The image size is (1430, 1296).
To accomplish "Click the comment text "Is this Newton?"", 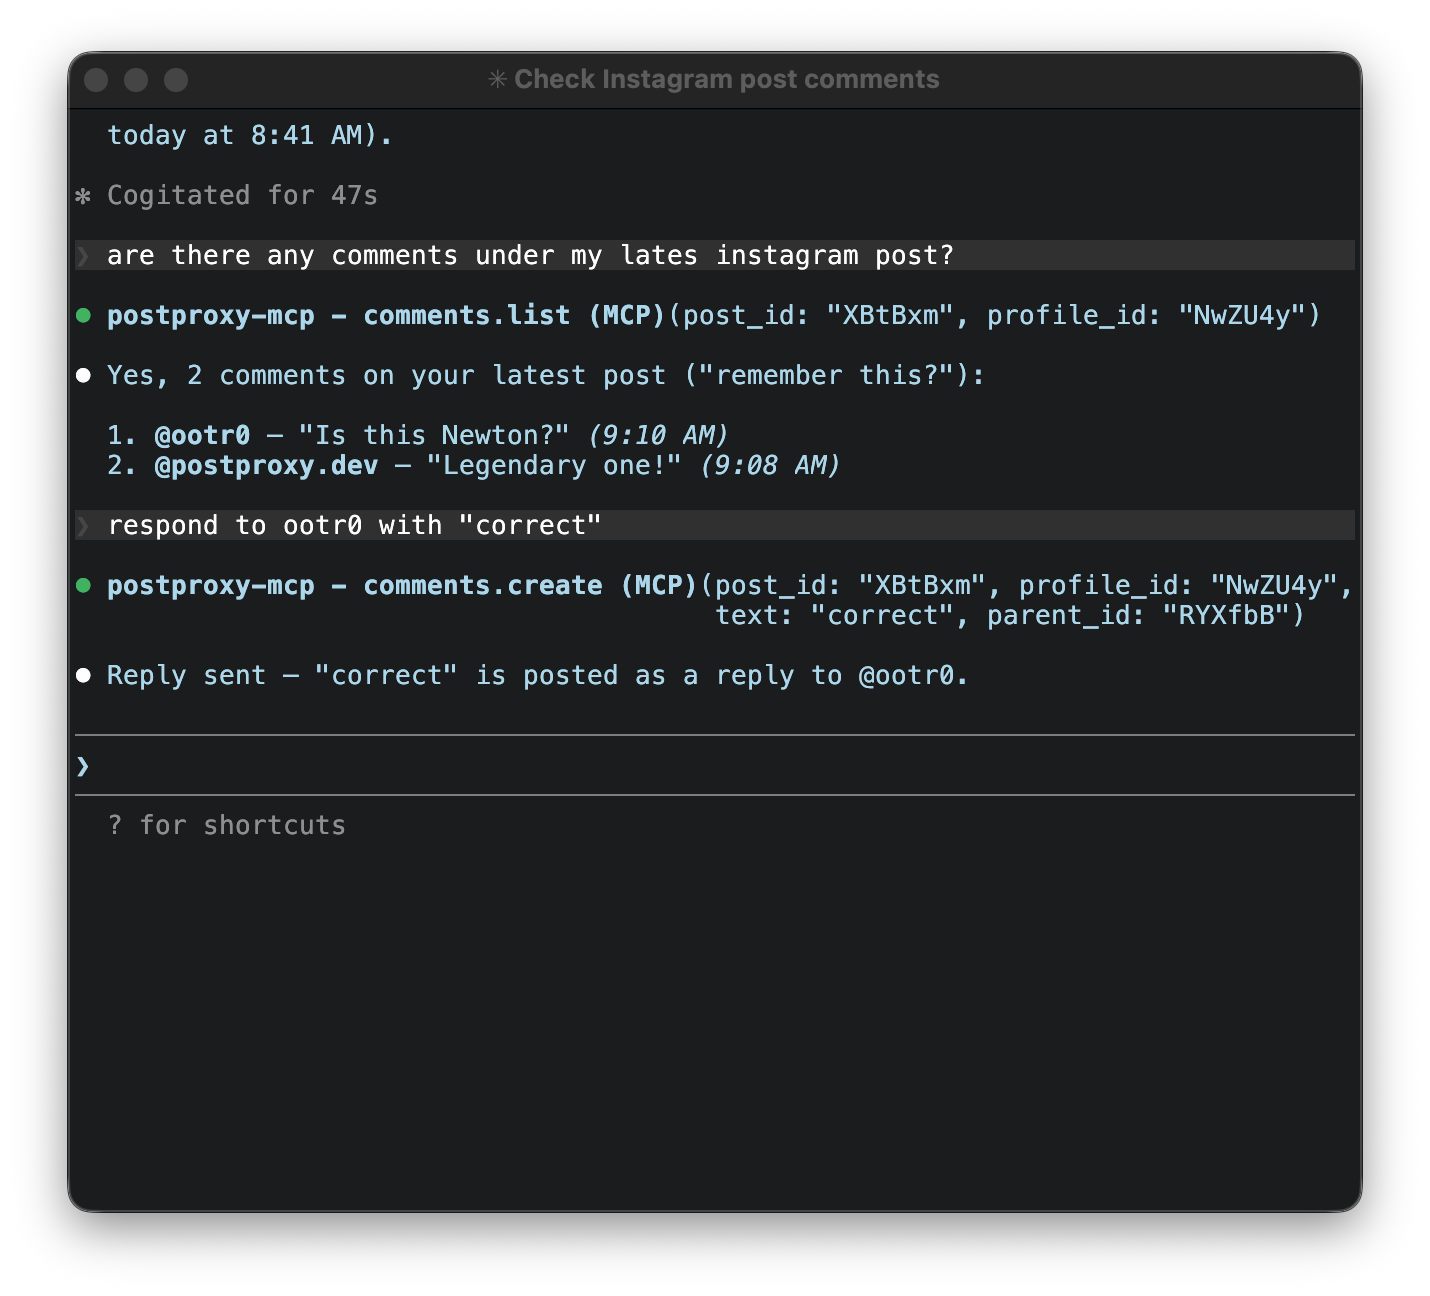I will click(x=435, y=435).
